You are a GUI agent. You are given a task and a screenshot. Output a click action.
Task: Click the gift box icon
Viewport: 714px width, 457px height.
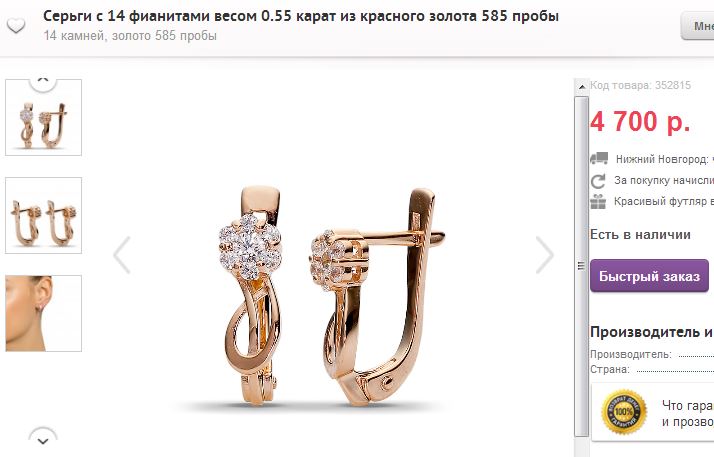coord(598,202)
